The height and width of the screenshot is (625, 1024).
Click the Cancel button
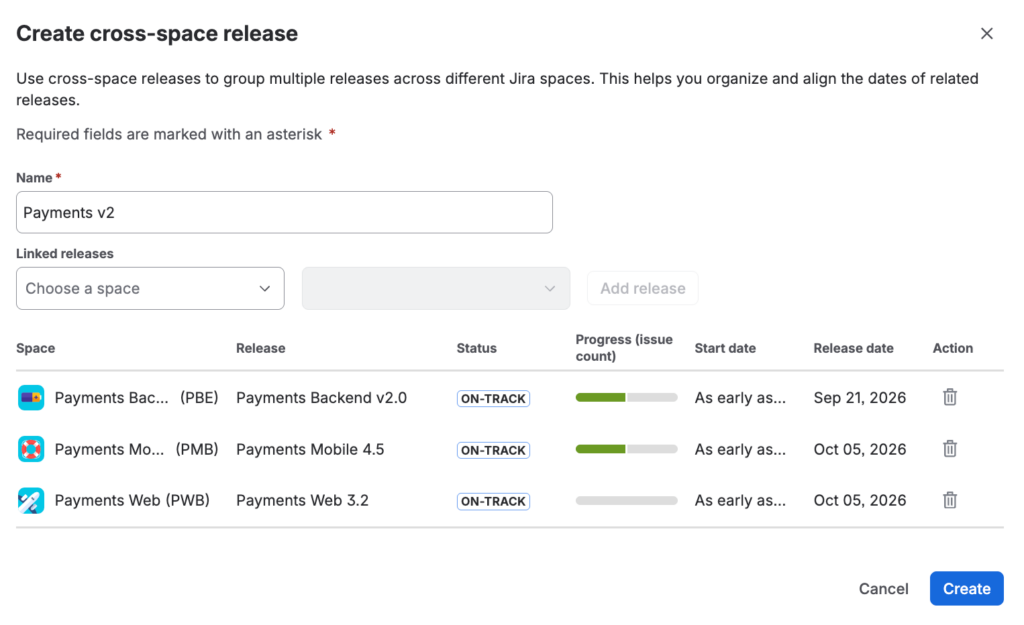pyautogui.click(x=883, y=588)
